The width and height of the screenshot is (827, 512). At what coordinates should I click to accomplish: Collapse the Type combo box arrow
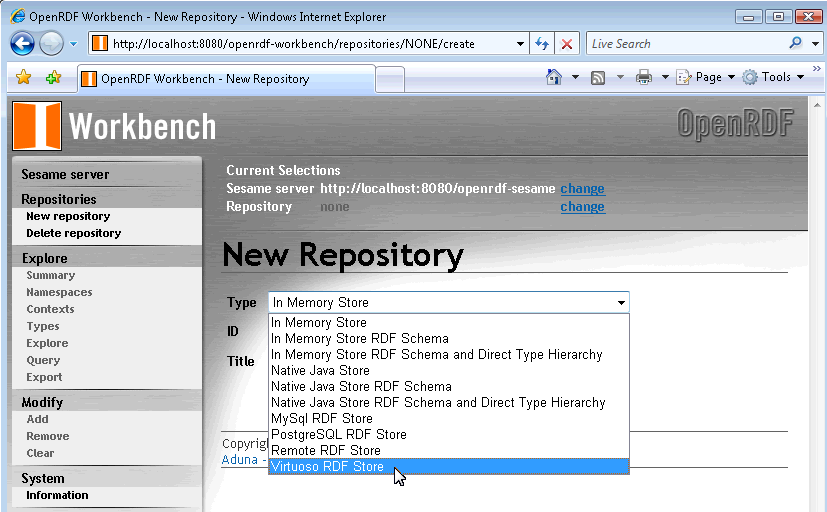(621, 302)
